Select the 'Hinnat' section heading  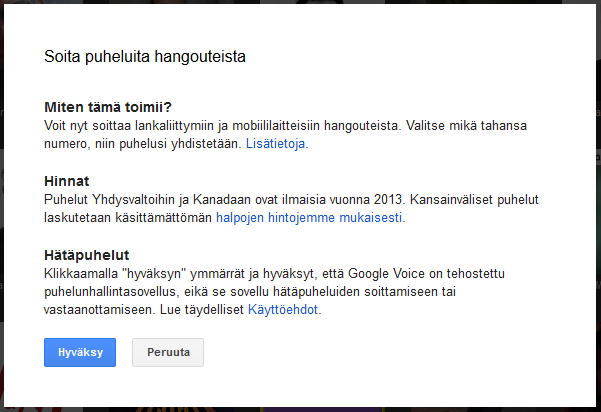[x=67, y=181]
